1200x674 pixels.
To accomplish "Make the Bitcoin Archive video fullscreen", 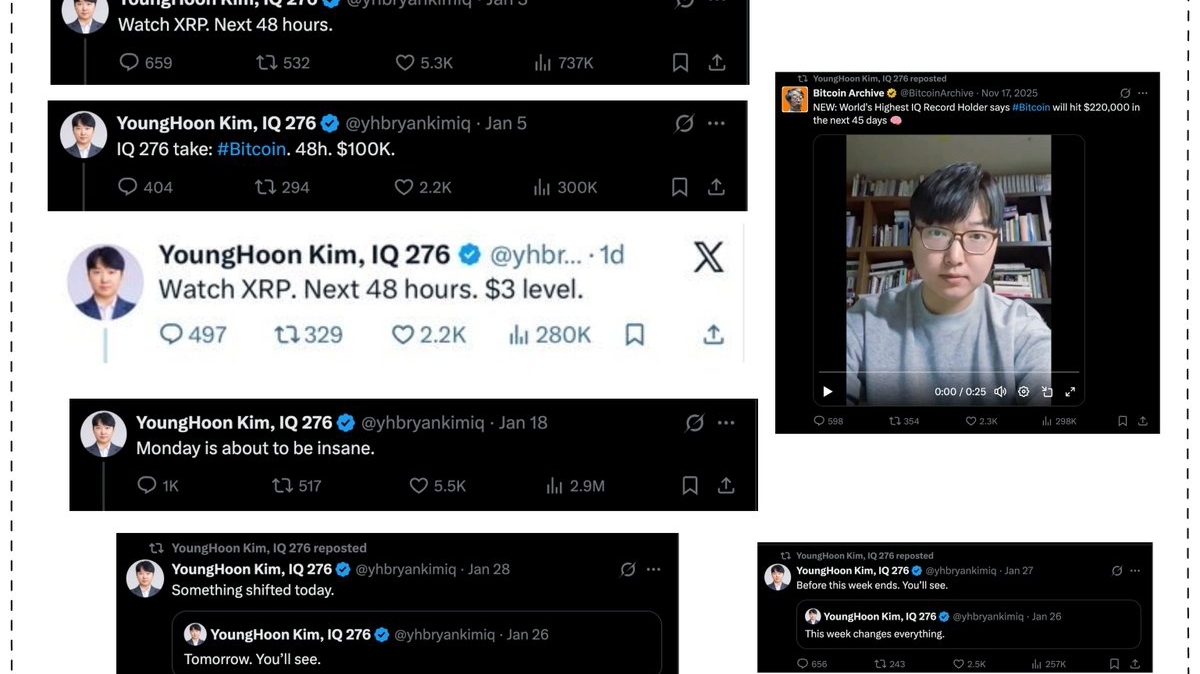I will (x=1070, y=392).
